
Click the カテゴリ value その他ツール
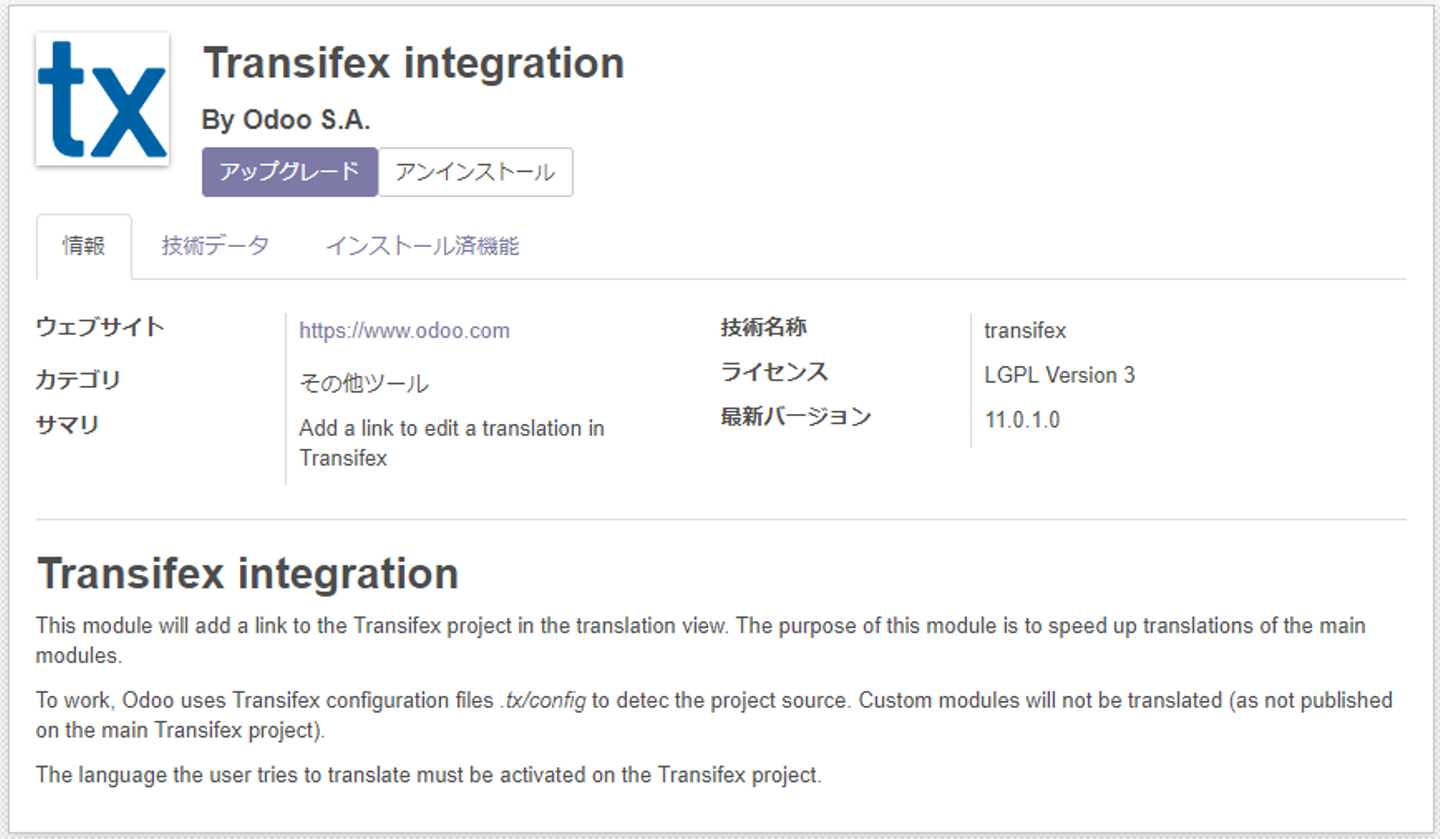[x=363, y=383]
